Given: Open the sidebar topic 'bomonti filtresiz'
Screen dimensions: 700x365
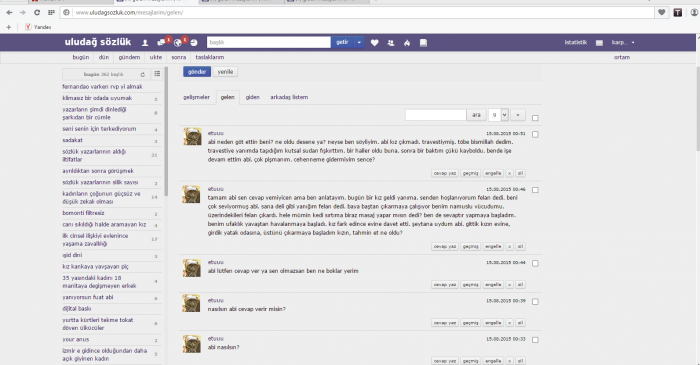Looking at the screenshot, I should pyautogui.click(x=83, y=213).
